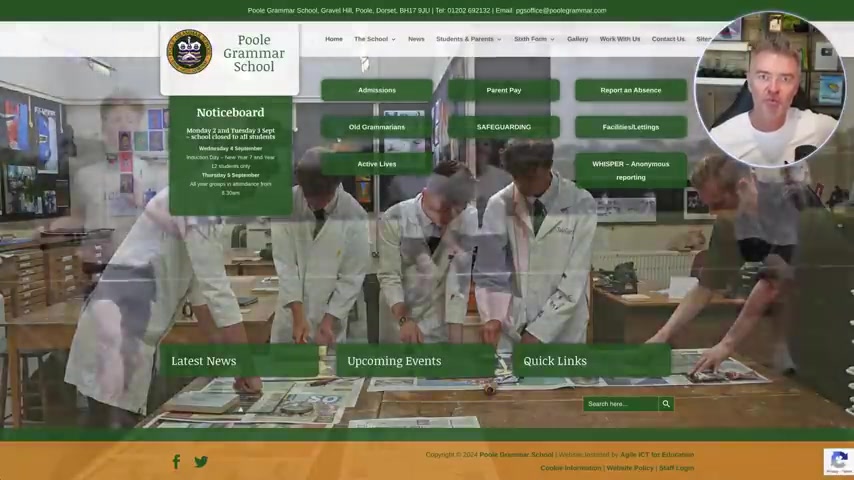
Task: Open the Contact Us menu item
Action: pyautogui.click(x=668, y=39)
